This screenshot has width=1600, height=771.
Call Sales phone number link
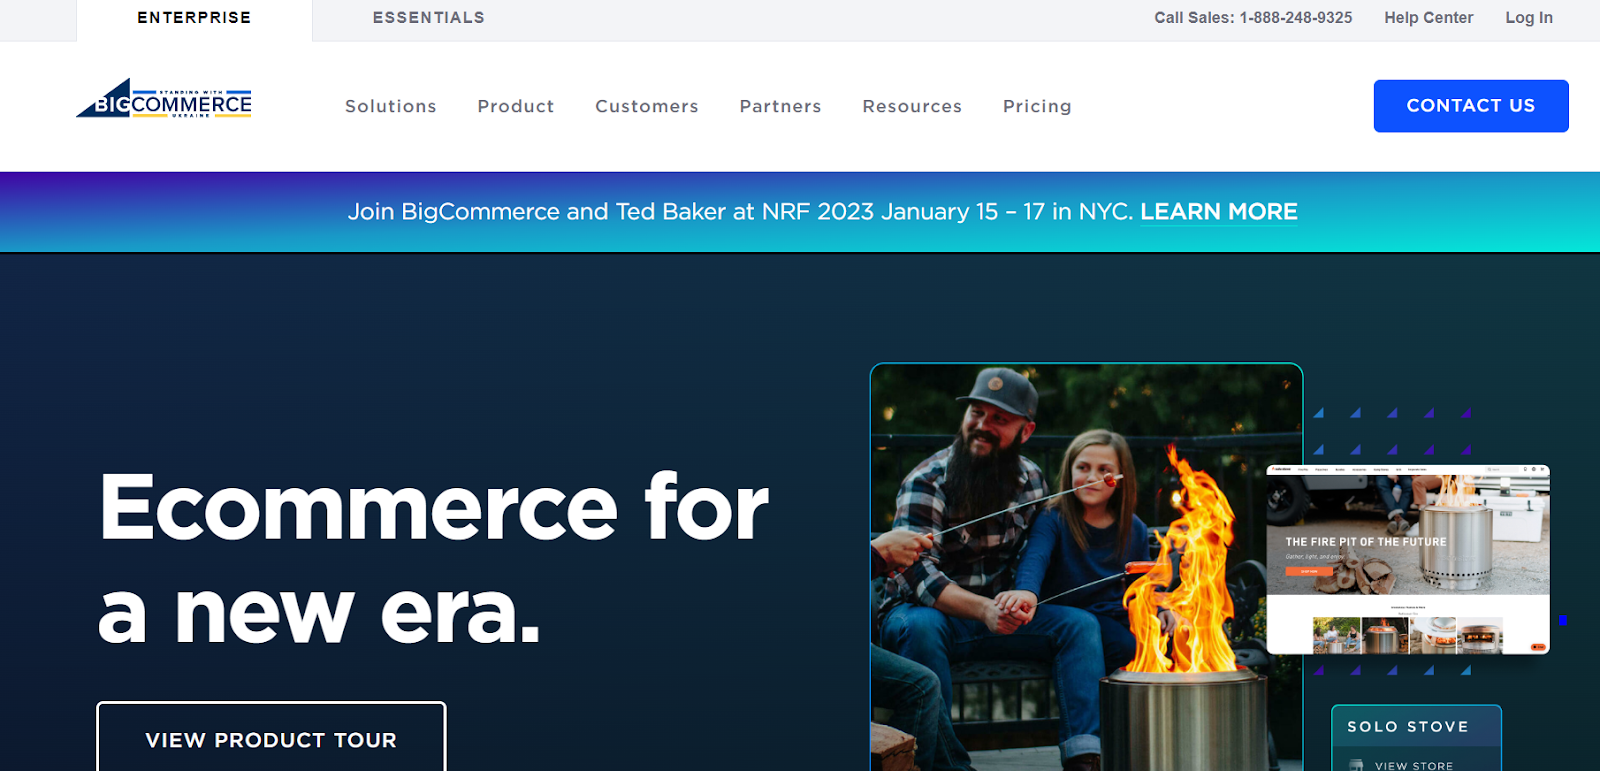click(1253, 18)
